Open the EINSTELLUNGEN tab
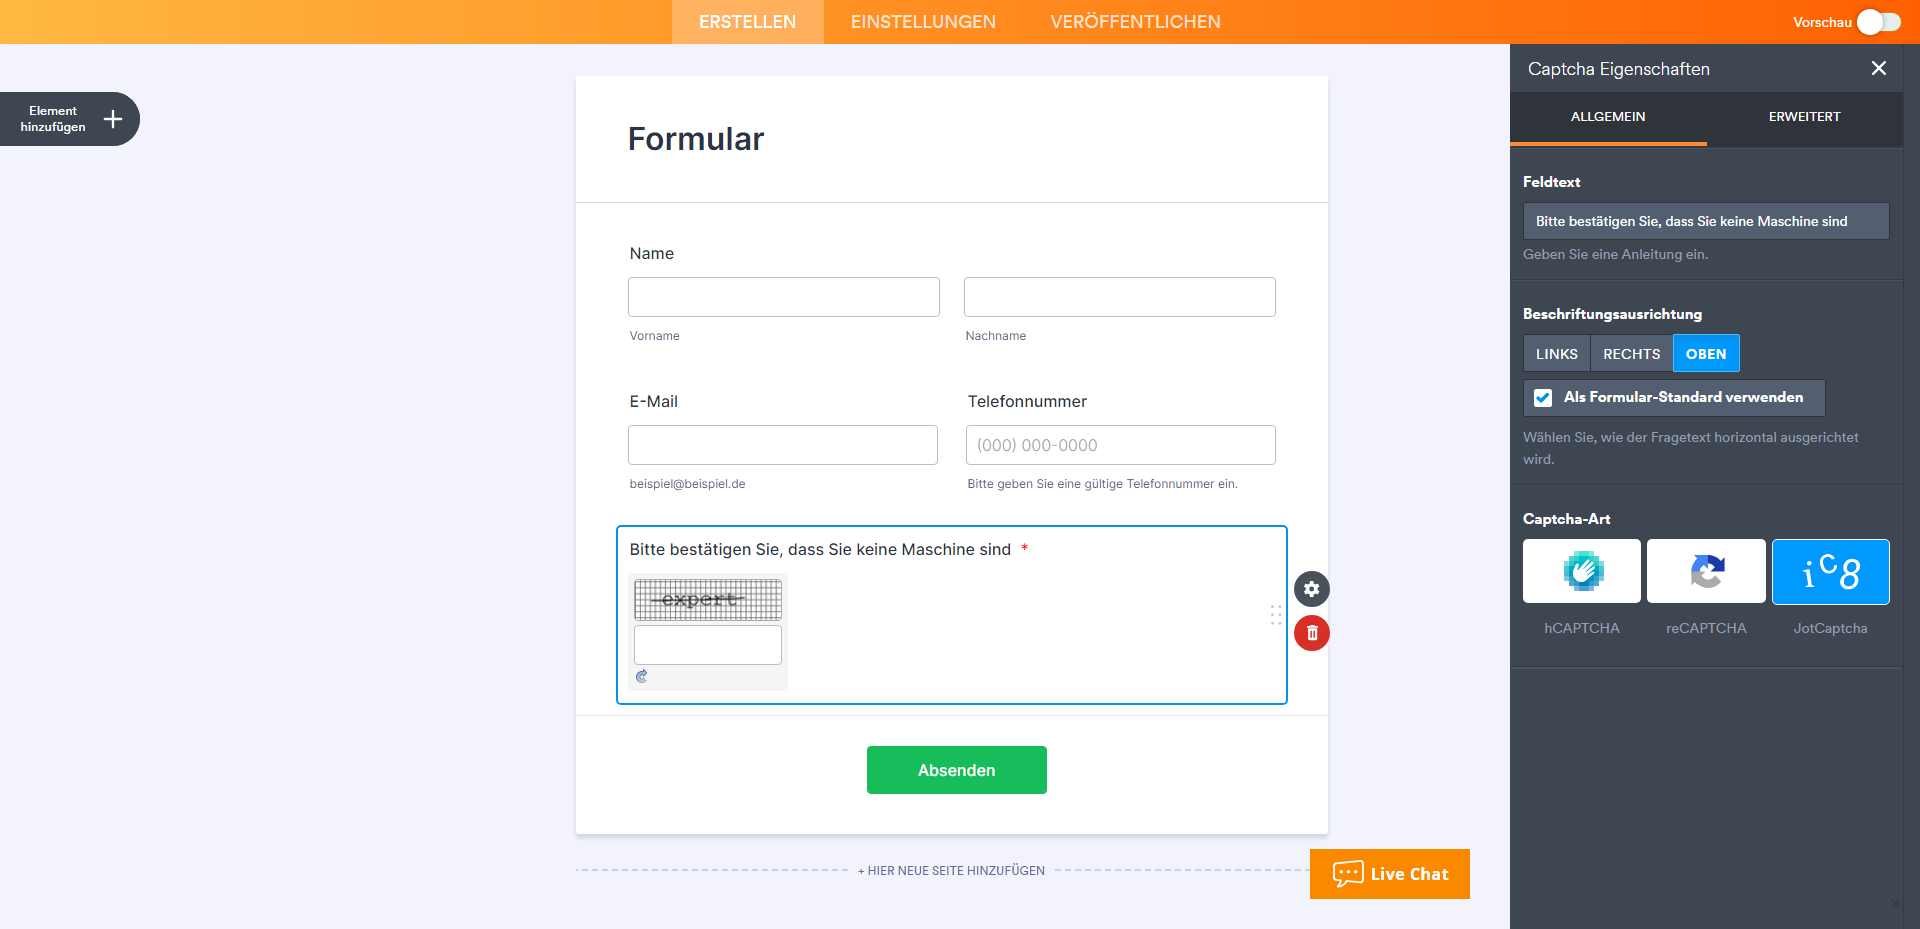Viewport: 1920px width, 929px height. (923, 22)
